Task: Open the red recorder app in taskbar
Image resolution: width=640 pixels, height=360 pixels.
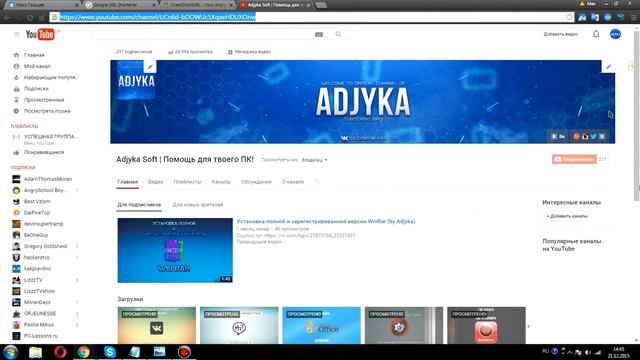Action: [184, 352]
